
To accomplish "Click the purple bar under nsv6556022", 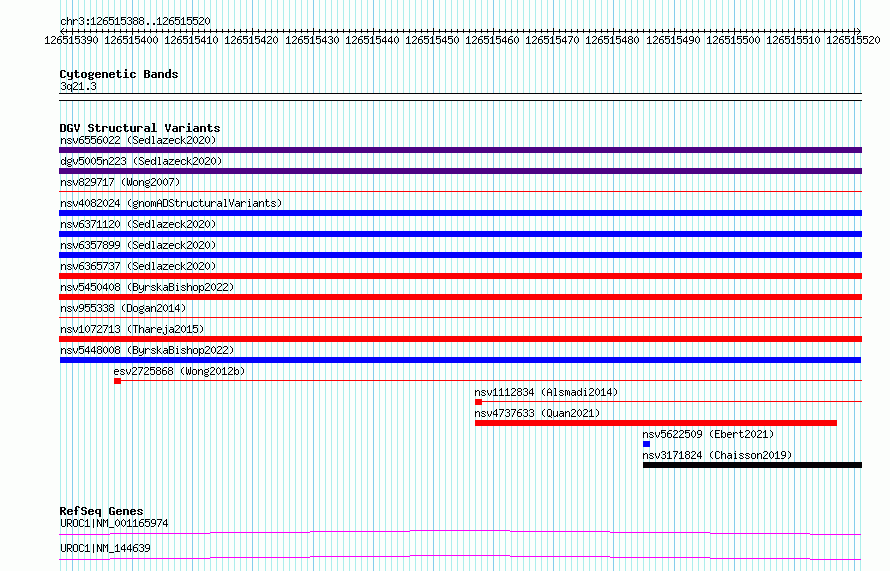I will pos(460,150).
